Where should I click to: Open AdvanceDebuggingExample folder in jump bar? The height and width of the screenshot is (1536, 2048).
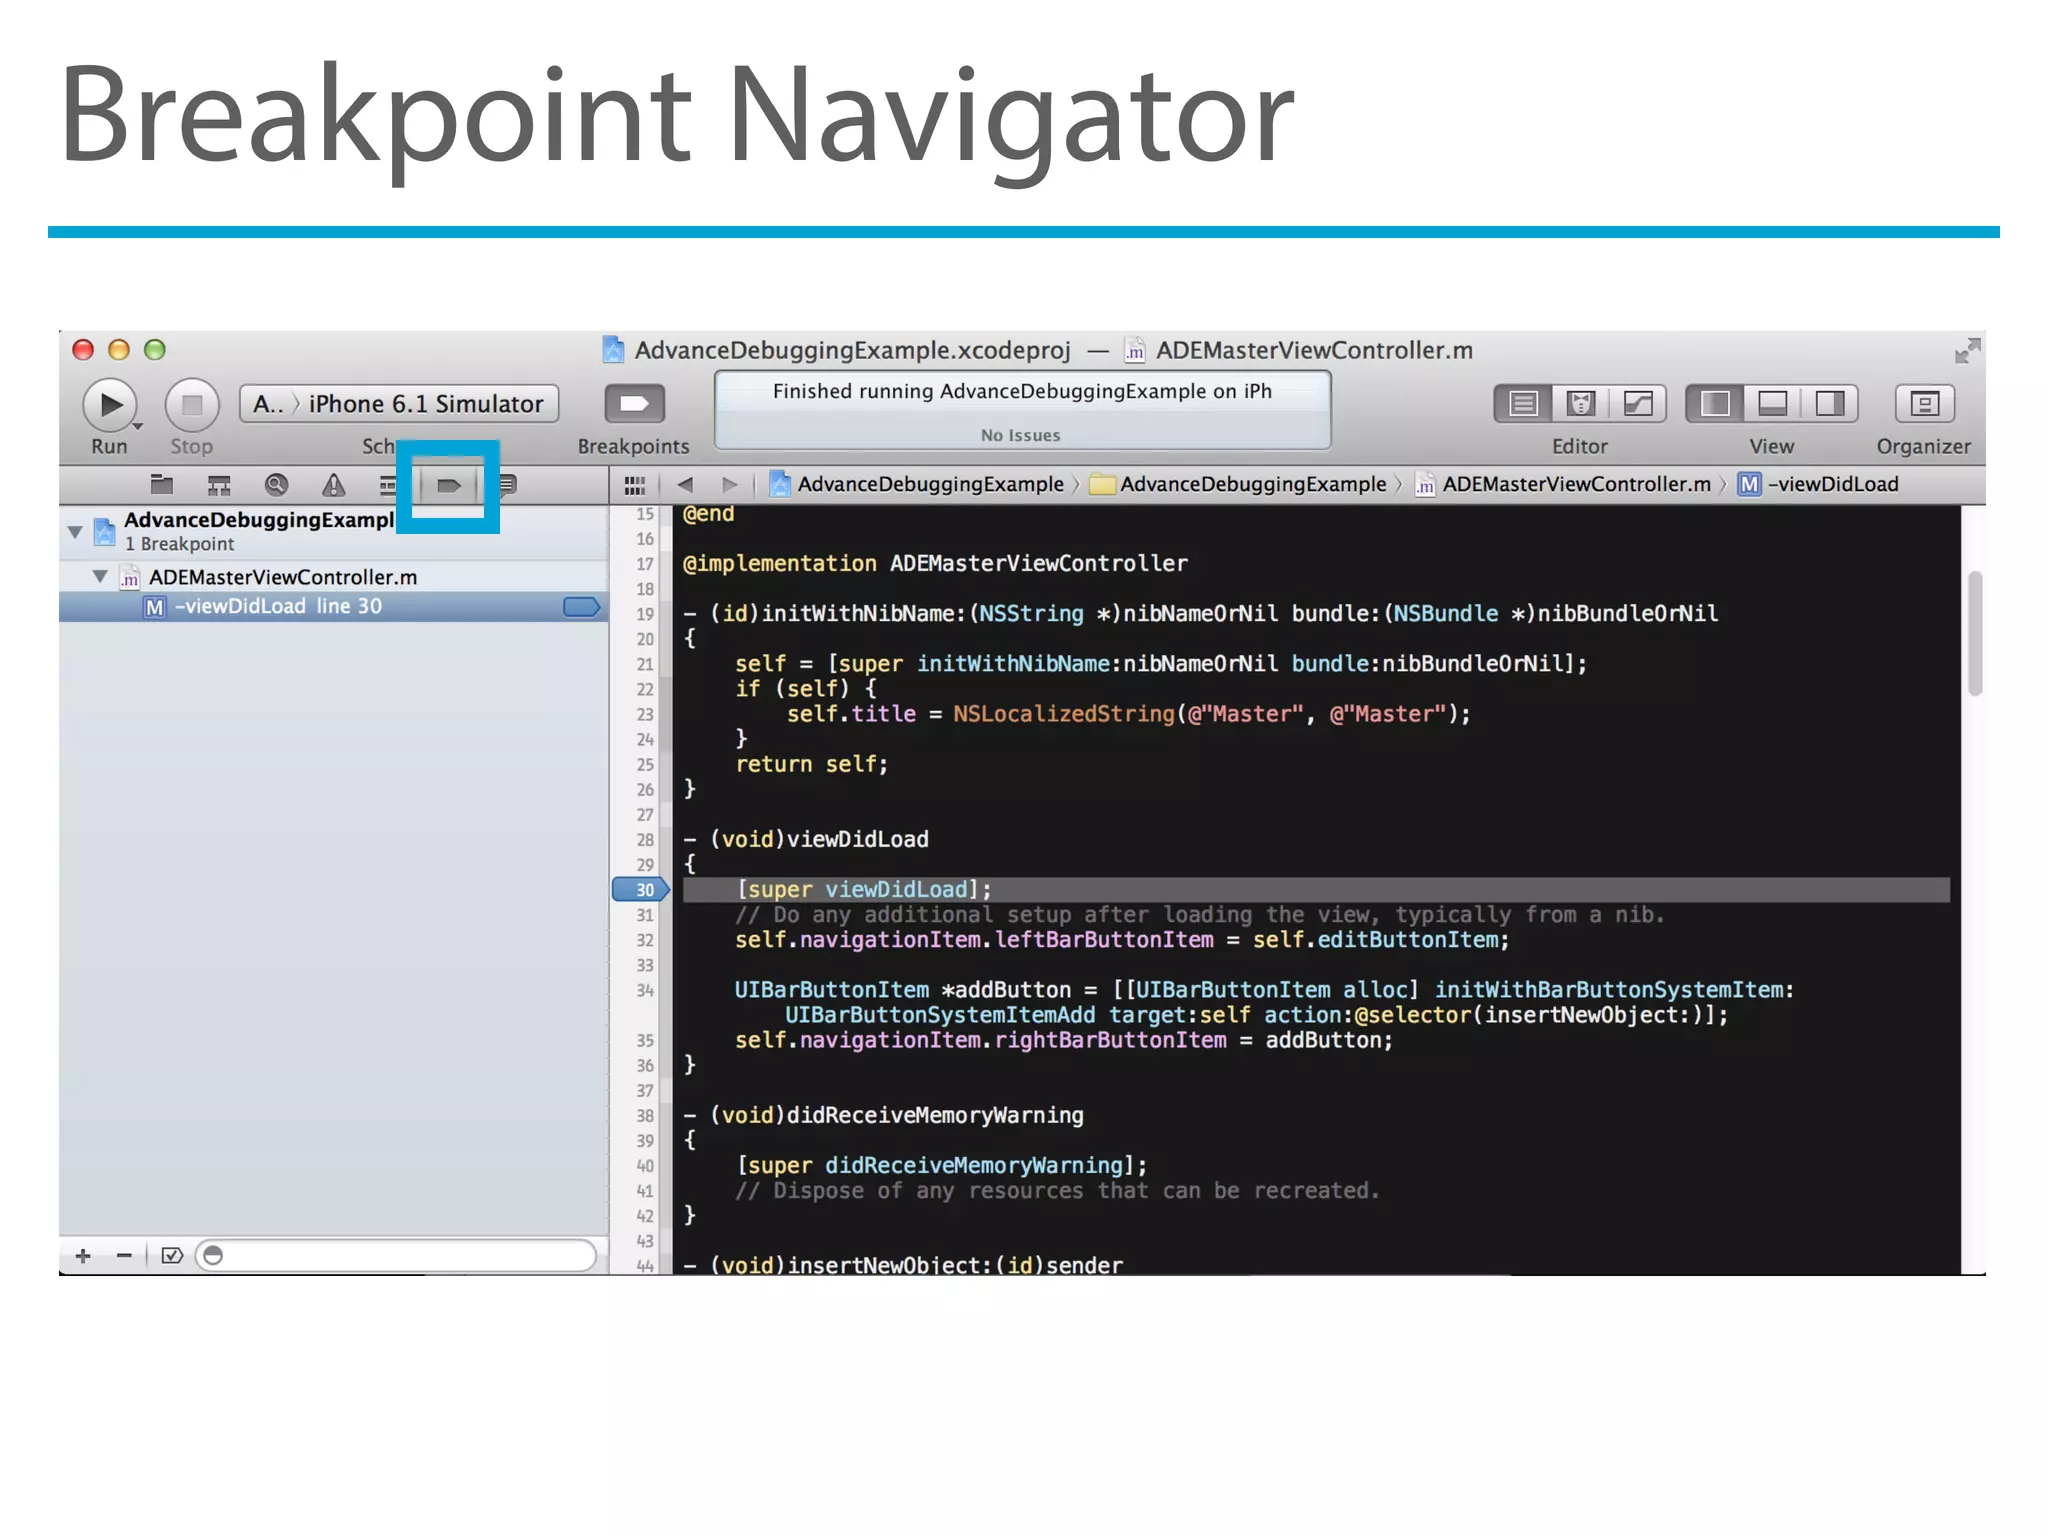[x=1238, y=485]
